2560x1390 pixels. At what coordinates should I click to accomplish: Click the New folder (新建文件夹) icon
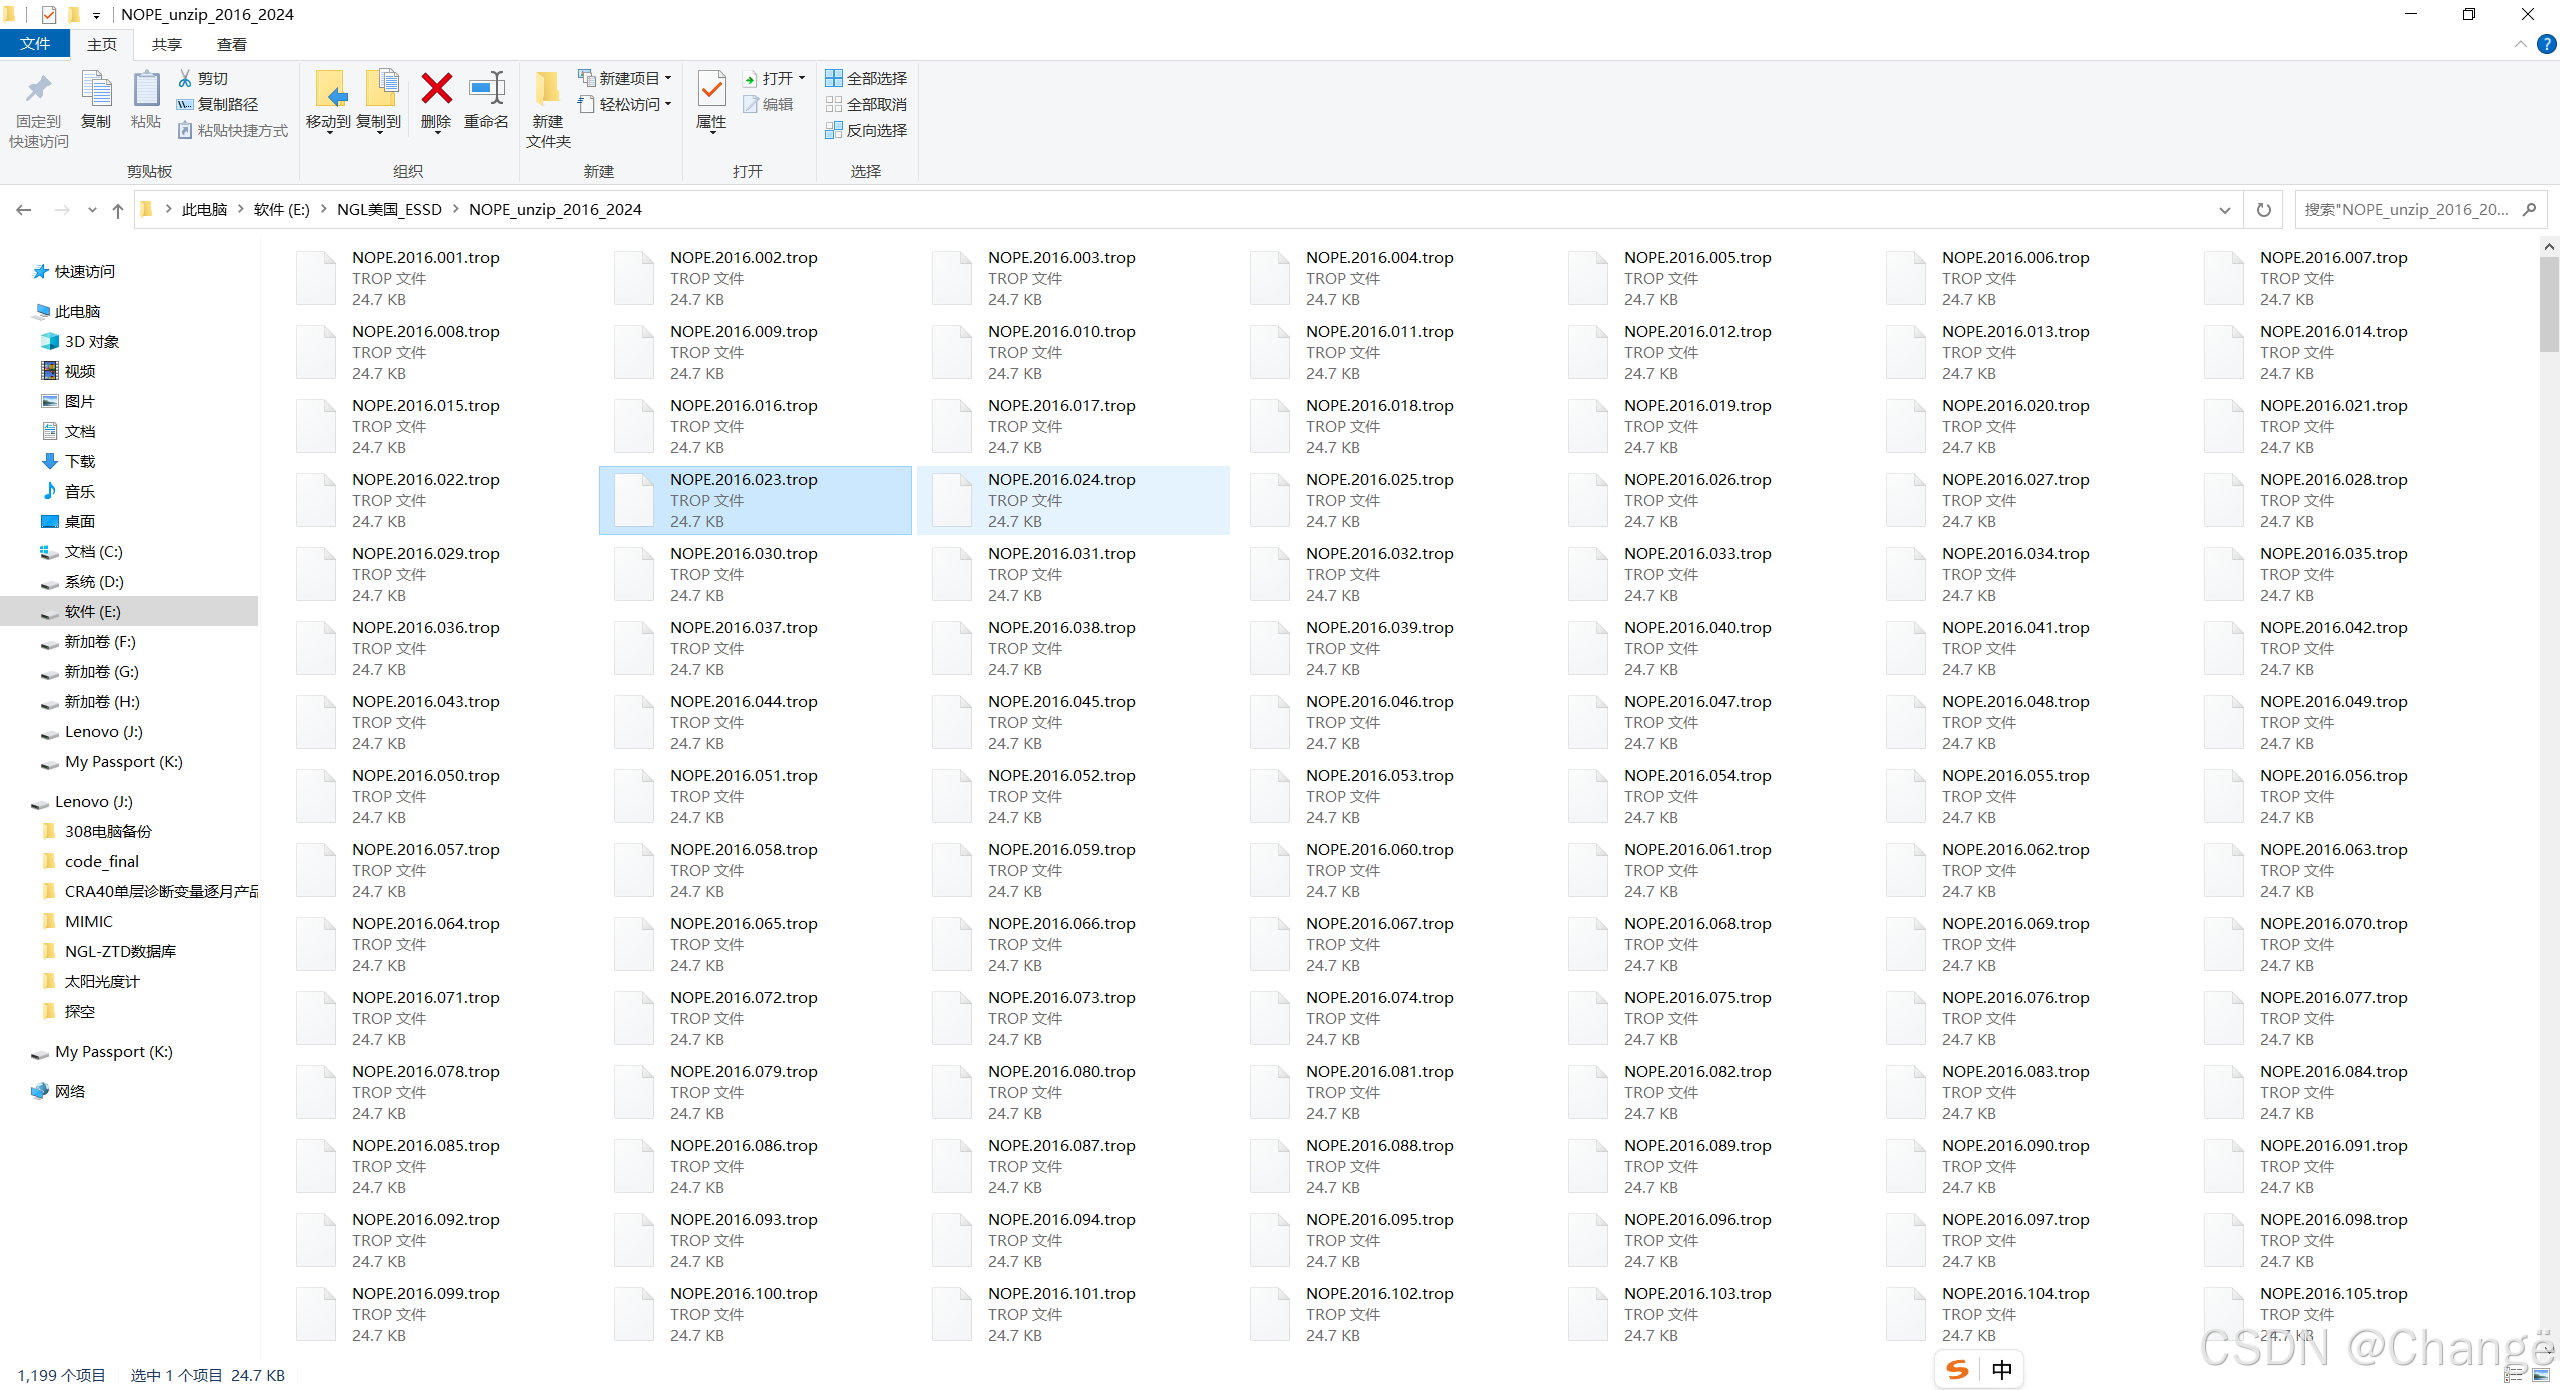(547, 90)
